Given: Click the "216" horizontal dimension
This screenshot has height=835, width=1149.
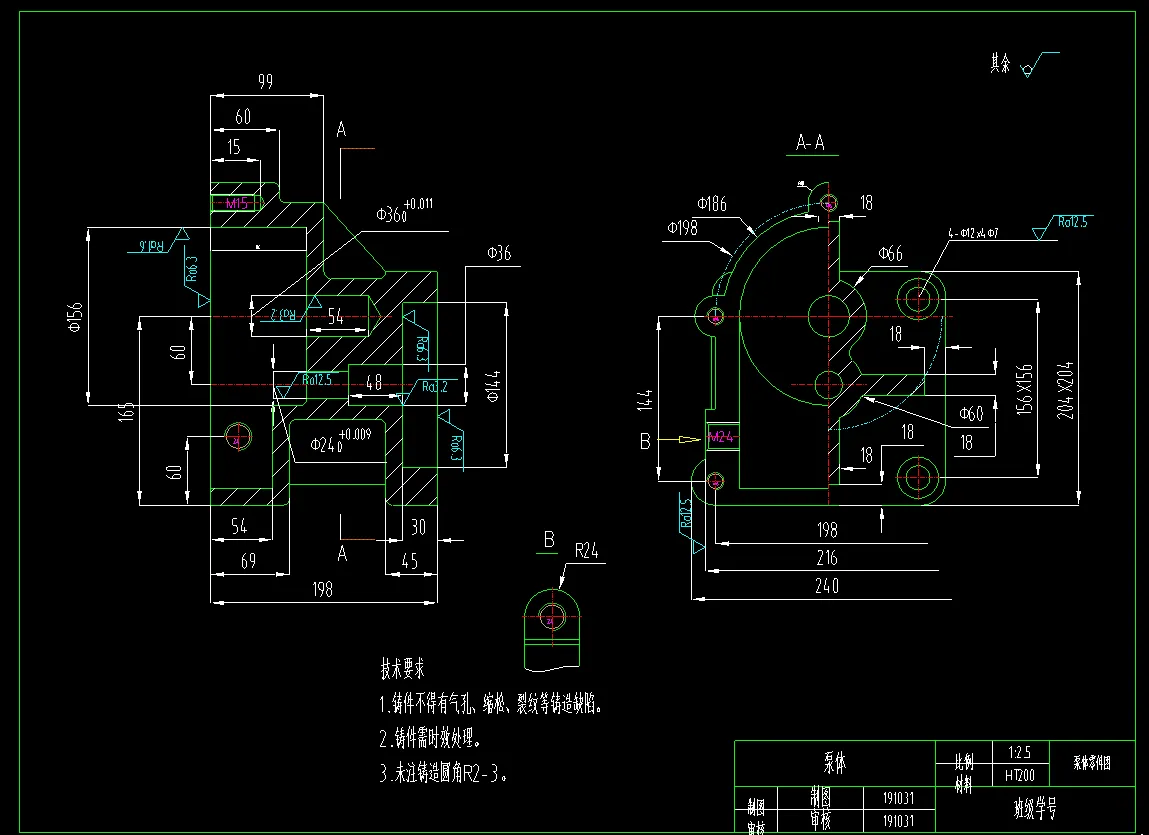Looking at the screenshot, I should (x=827, y=558).
